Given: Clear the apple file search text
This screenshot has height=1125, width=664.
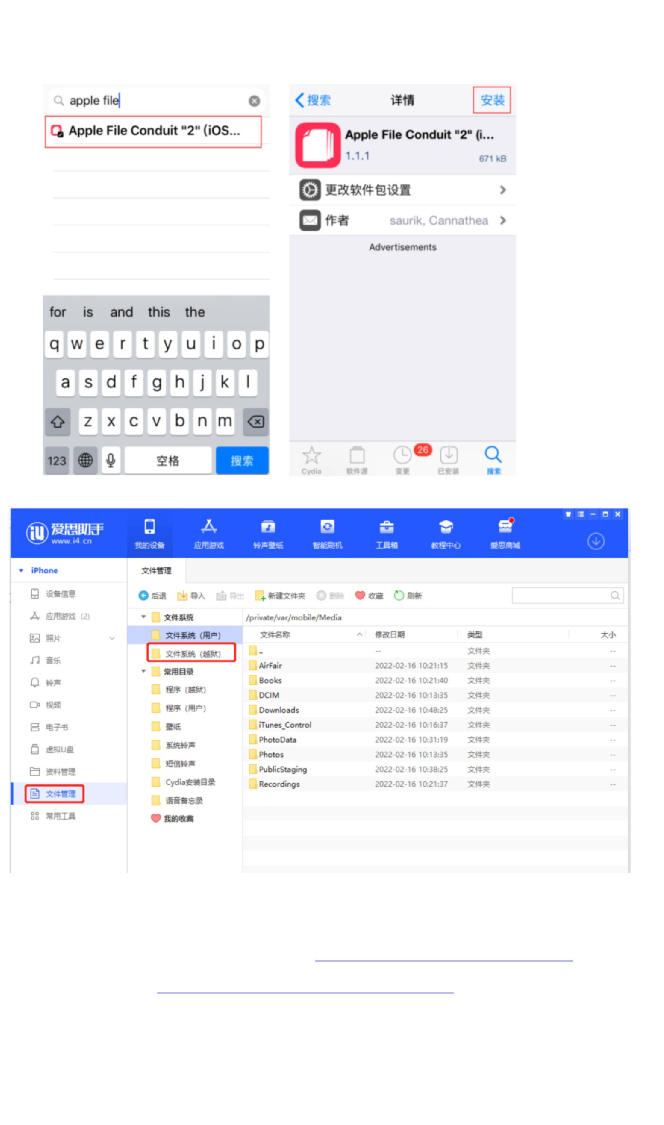Looking at the screenshot, I should coord(254,101).
